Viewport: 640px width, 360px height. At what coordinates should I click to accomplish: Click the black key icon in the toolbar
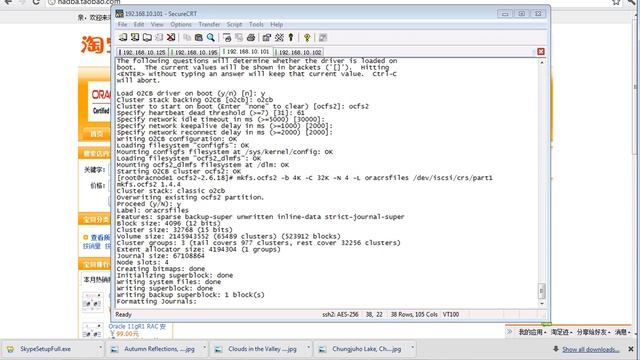pos(291,38)
